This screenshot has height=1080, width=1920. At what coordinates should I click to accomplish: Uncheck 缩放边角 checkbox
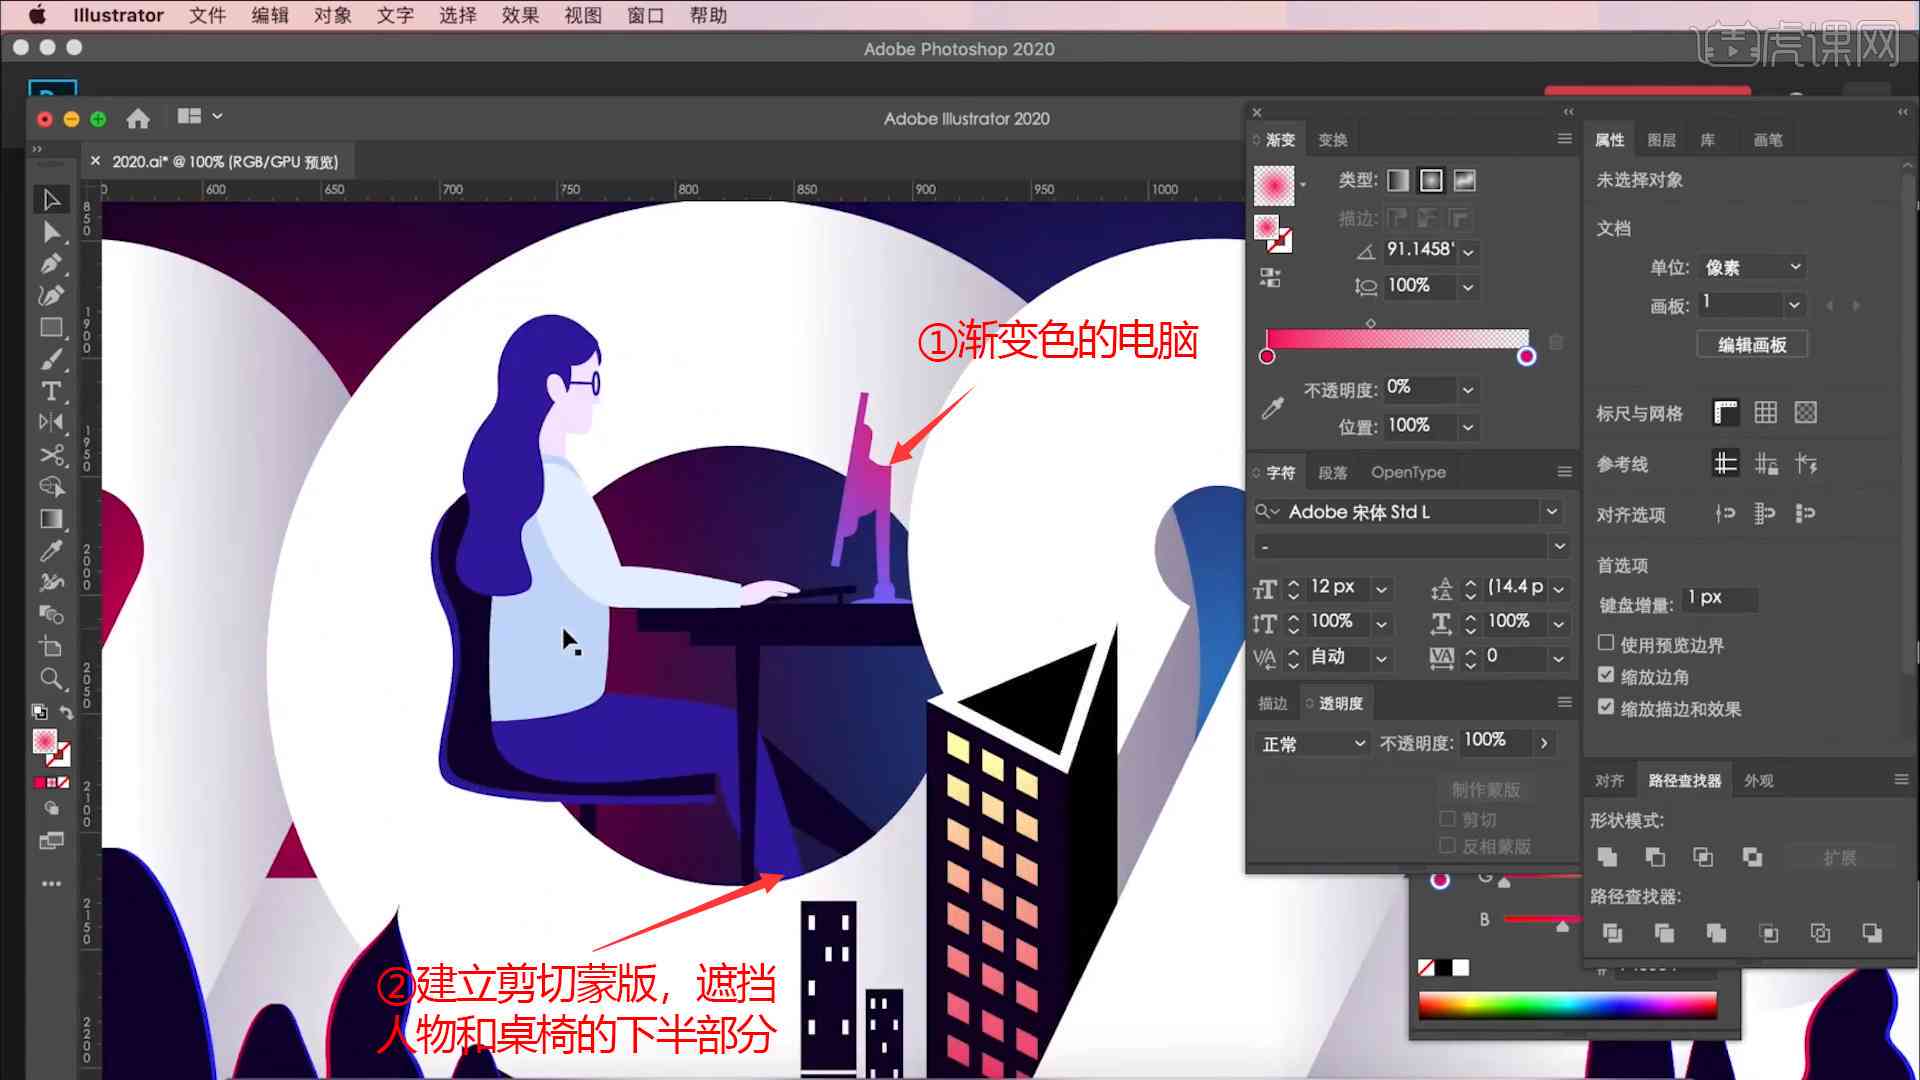[x=1606, y=675]
